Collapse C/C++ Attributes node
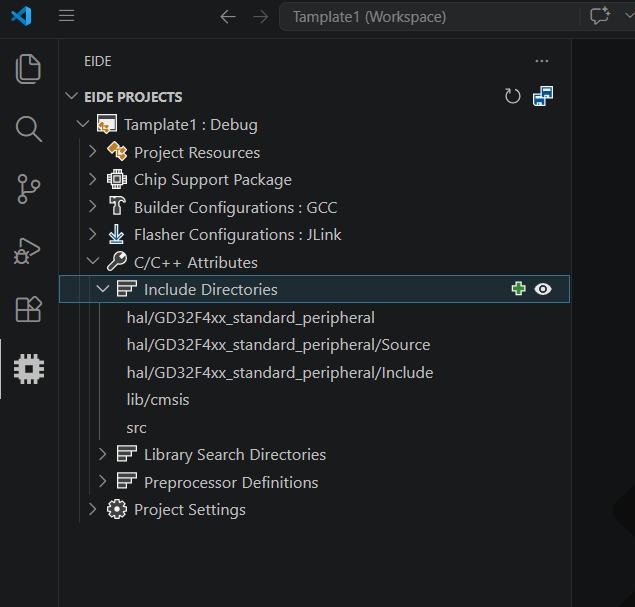This screenshot has width=635, height=607. point(93,262)
